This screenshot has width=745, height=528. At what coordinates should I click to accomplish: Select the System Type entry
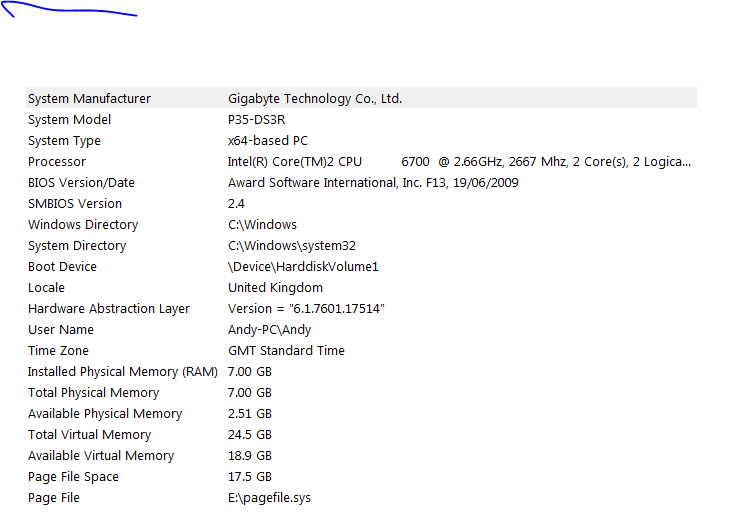[64, 141]
